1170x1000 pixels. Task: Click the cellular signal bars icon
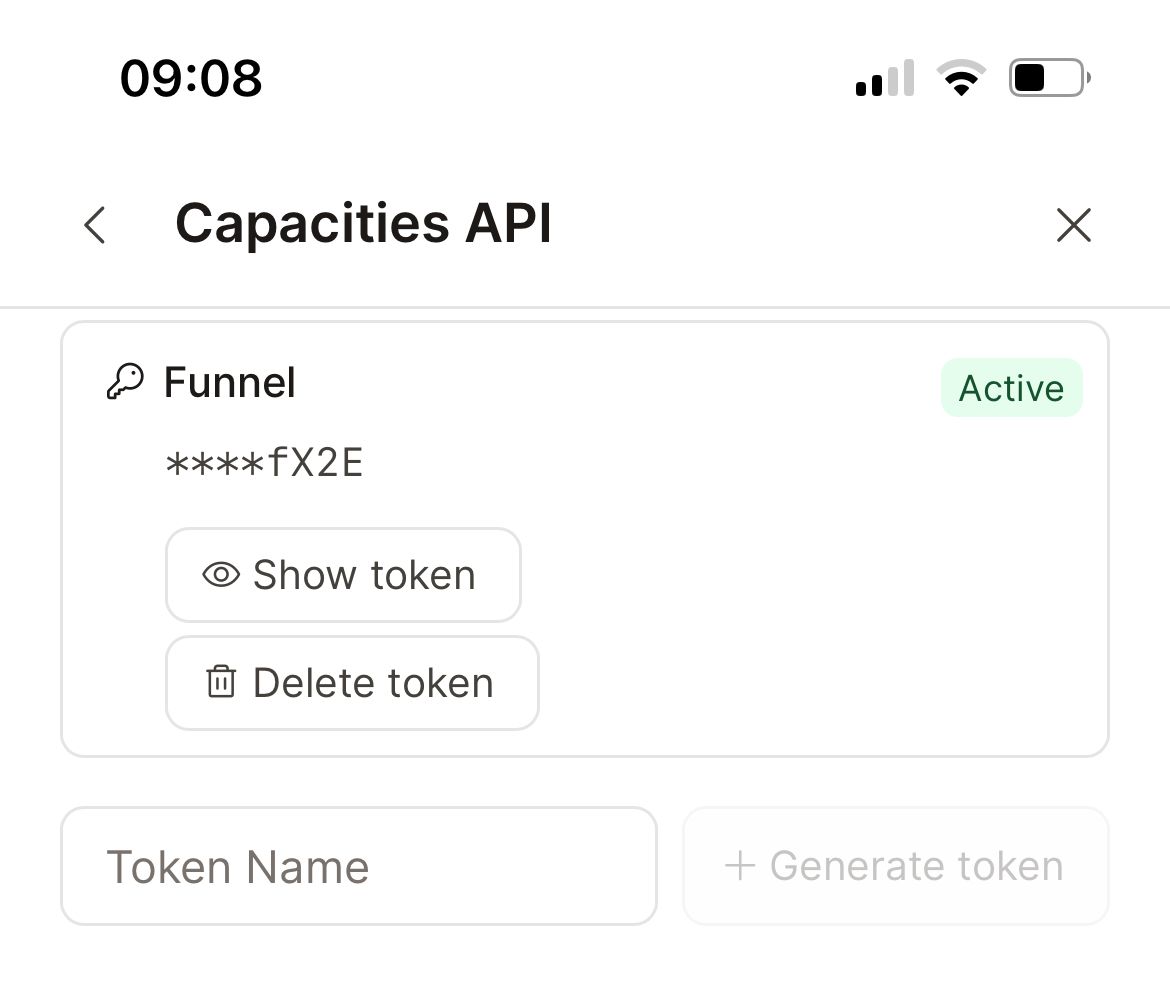click(883, 77)
